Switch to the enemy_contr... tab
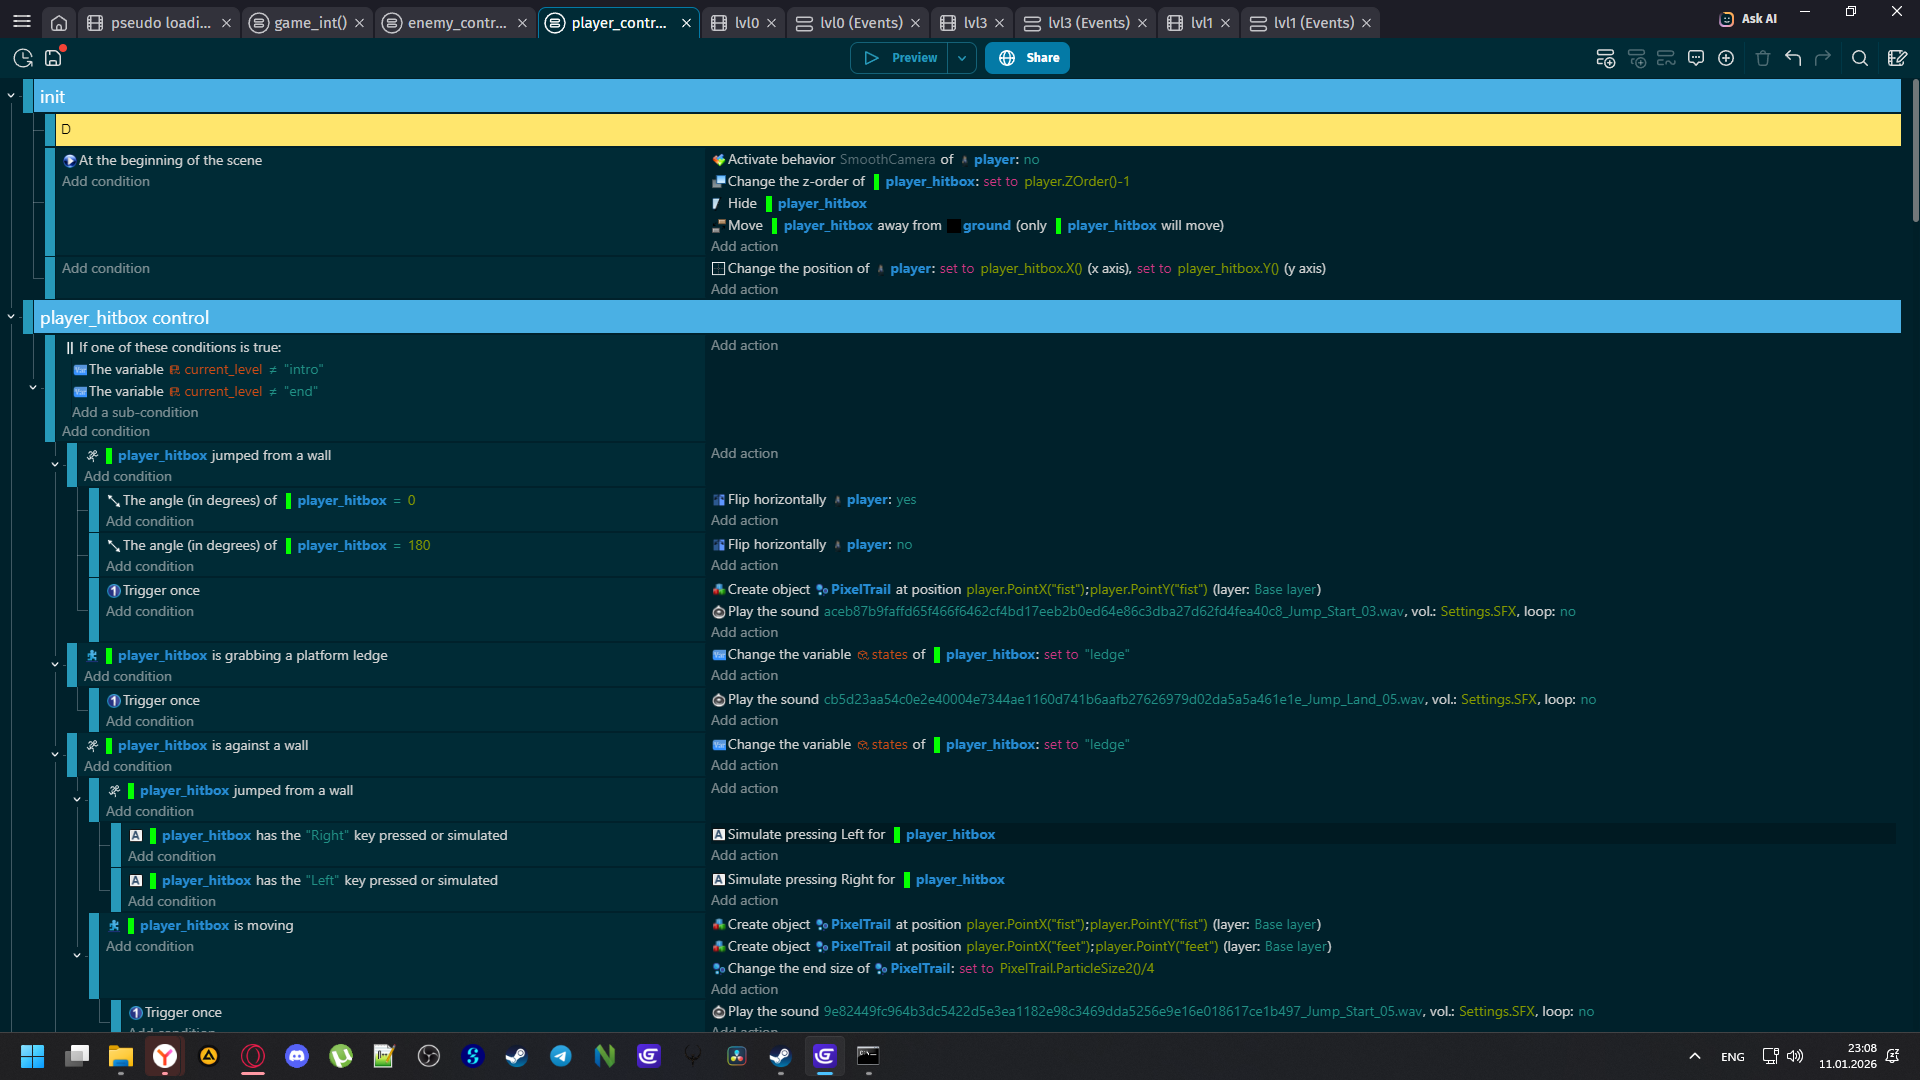The height and width of the screenshot is (1080, 1920). click(x=457, y=22)
